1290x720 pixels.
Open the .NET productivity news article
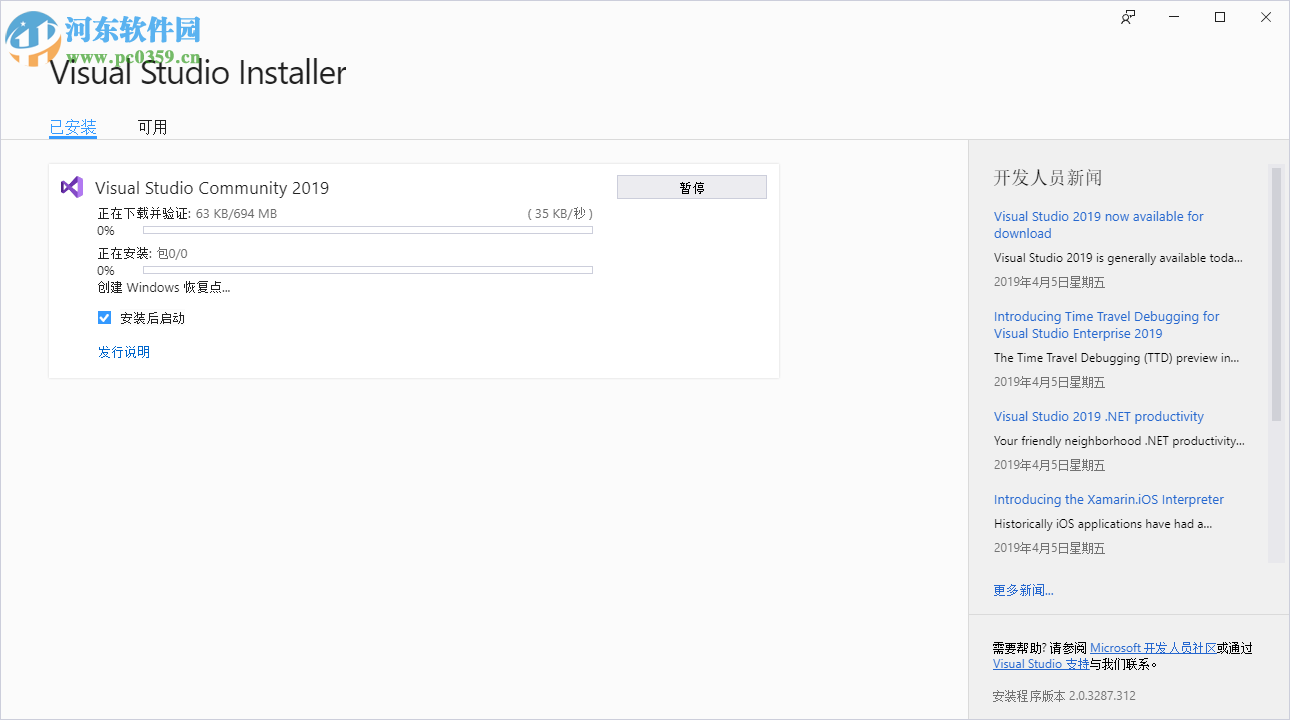point(1098,416)
